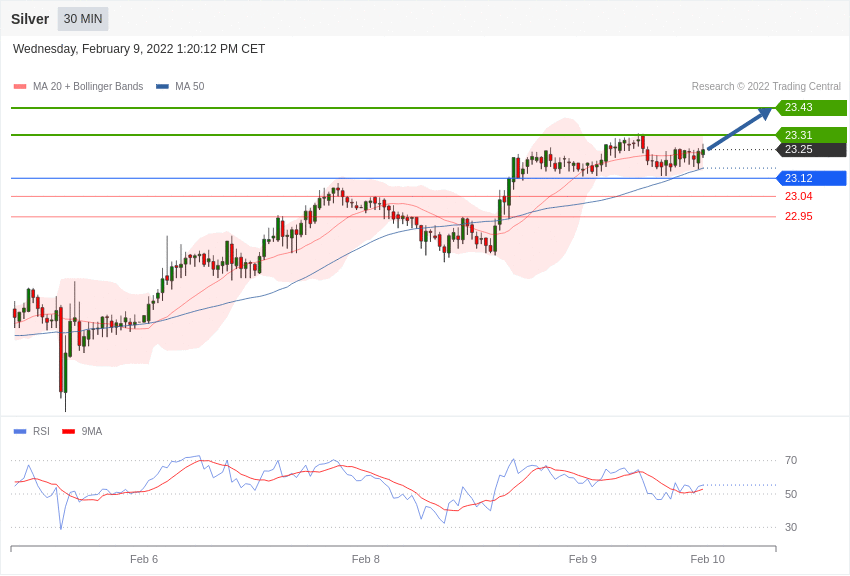Image resolution: width=850 pixels, height=576 pixels.
Task: Click the red 9MA legend swatch
Action: point(69,431)
